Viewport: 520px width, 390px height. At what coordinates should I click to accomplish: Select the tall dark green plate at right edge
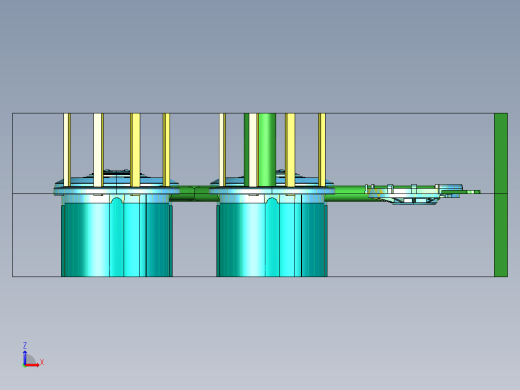[501, 195]
